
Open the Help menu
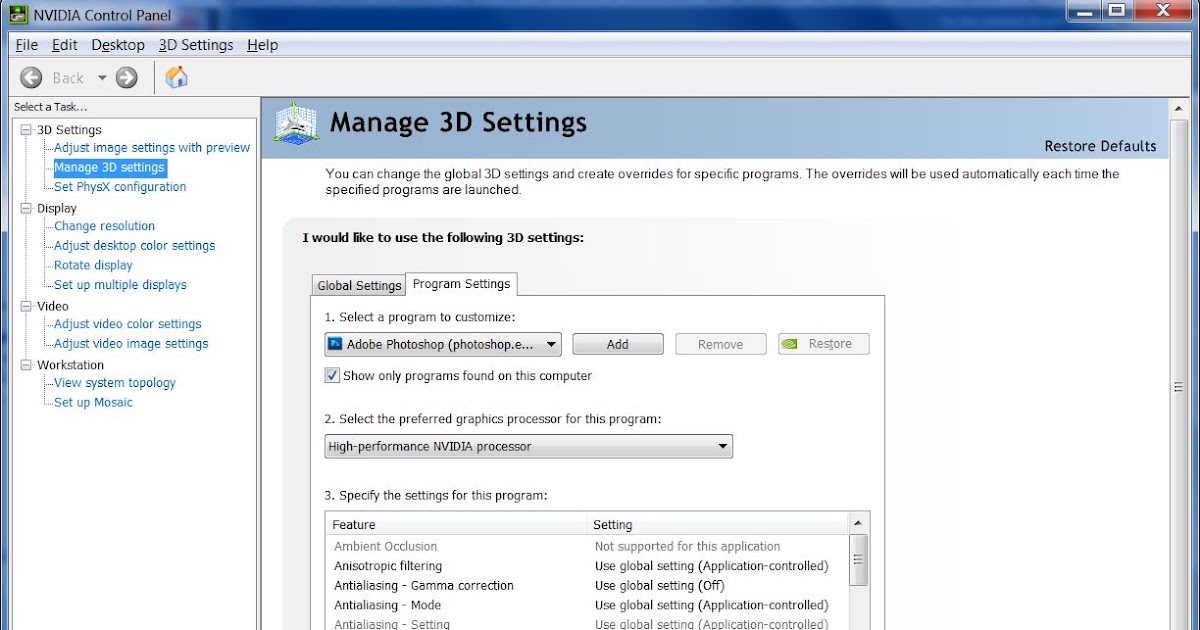[263, 45]
